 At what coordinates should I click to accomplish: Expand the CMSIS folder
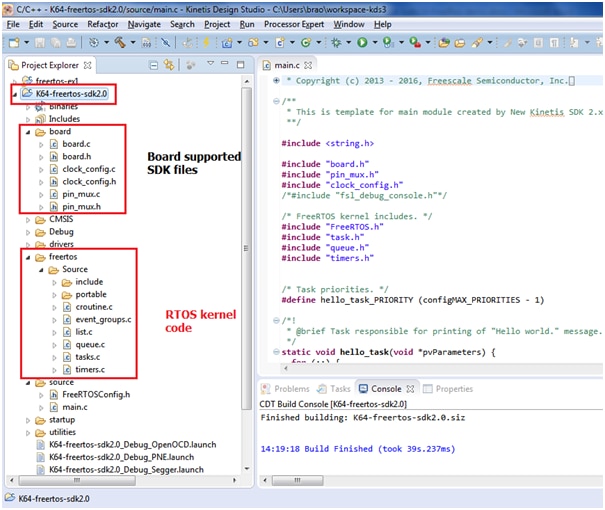pyautogui.click(x=26, y=218)
